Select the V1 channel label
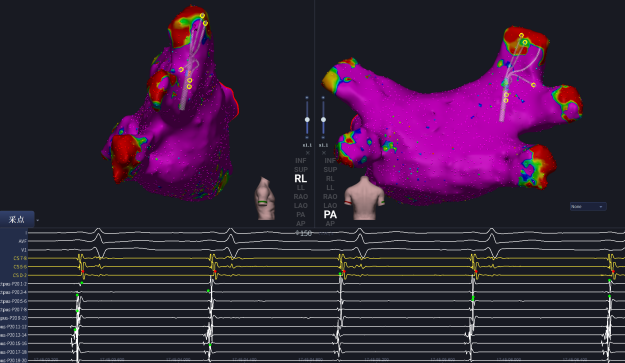This screenshot has width=625, height=363. [24, 250]
